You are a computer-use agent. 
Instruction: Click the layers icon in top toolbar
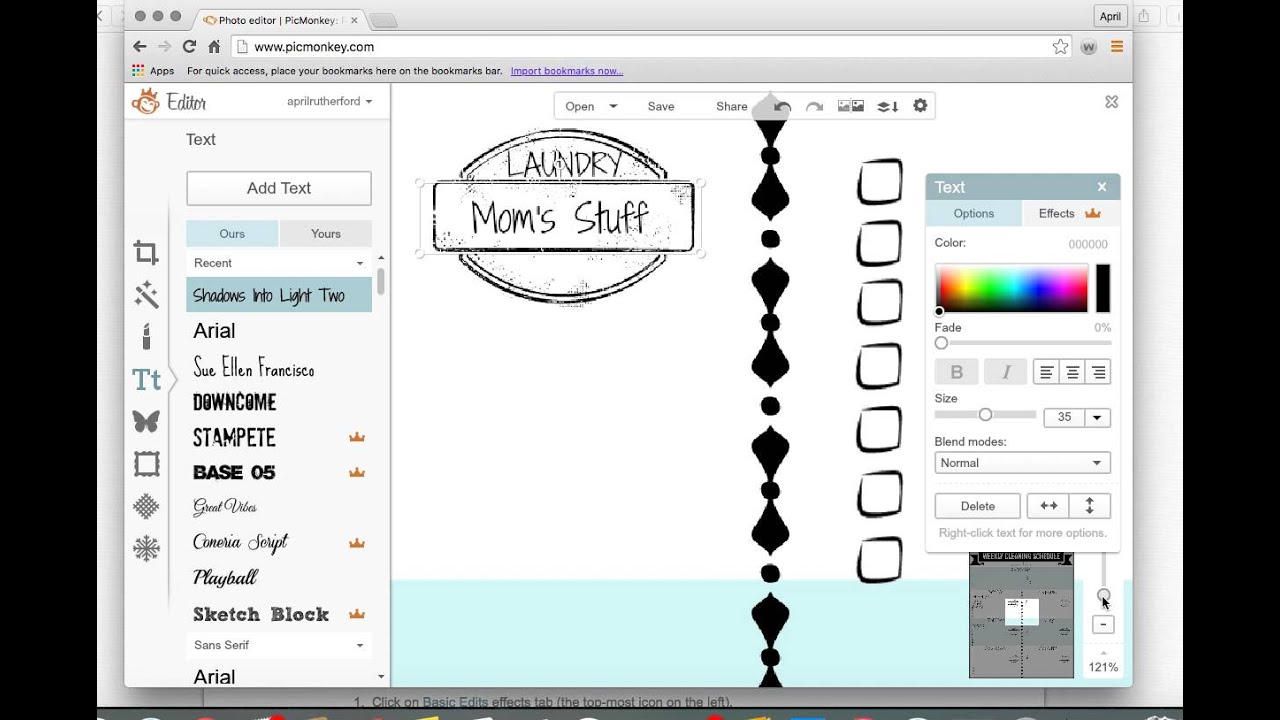click(x=887, y=106)
